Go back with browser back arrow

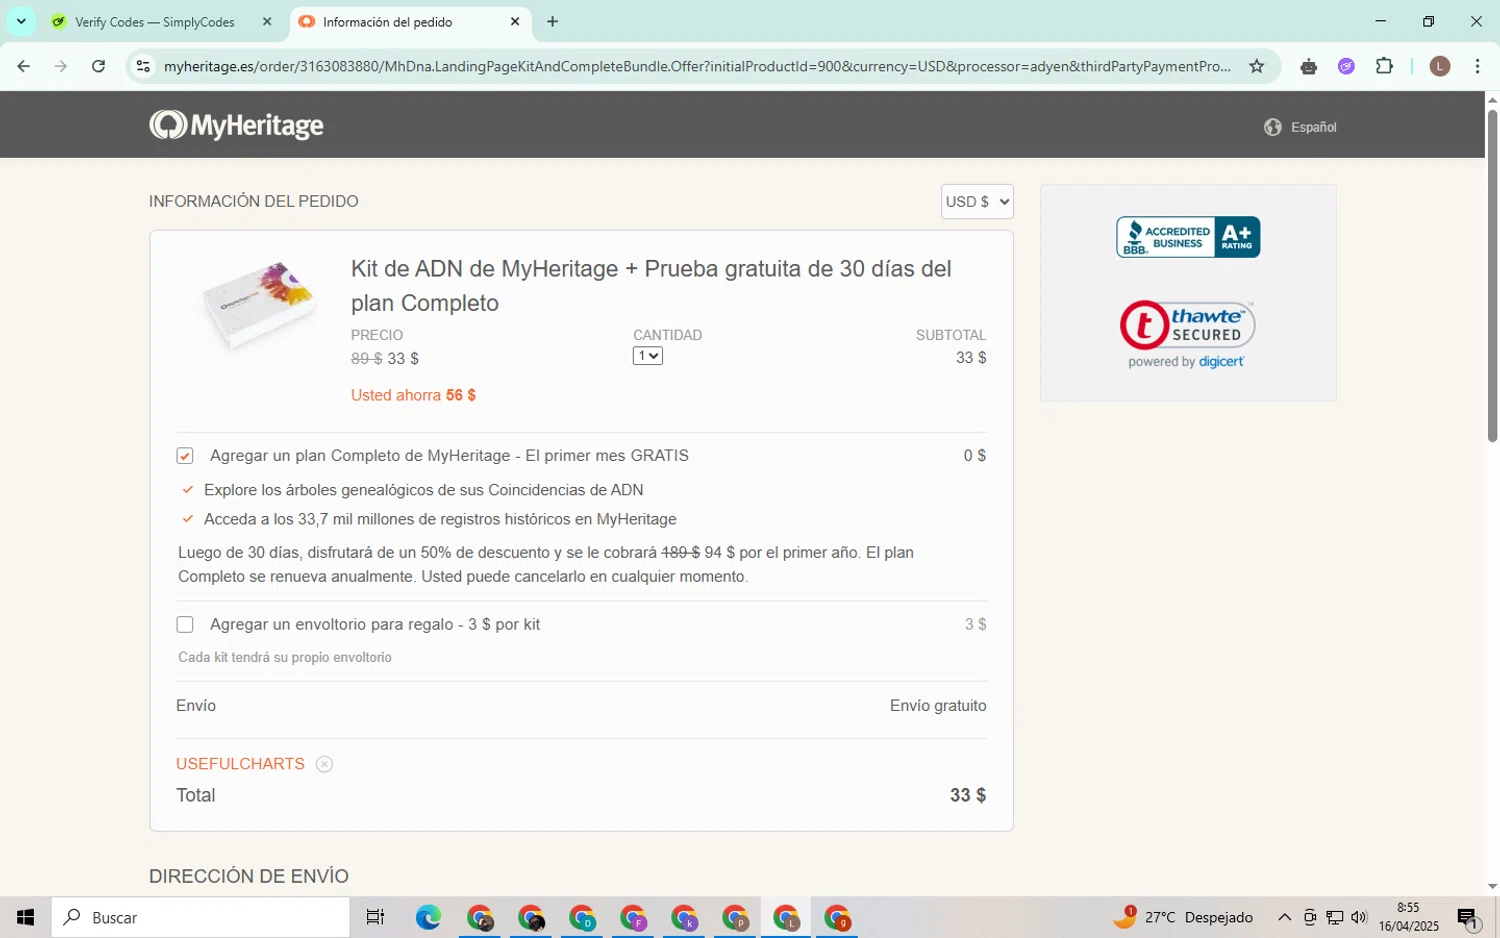tap(23, 66)
